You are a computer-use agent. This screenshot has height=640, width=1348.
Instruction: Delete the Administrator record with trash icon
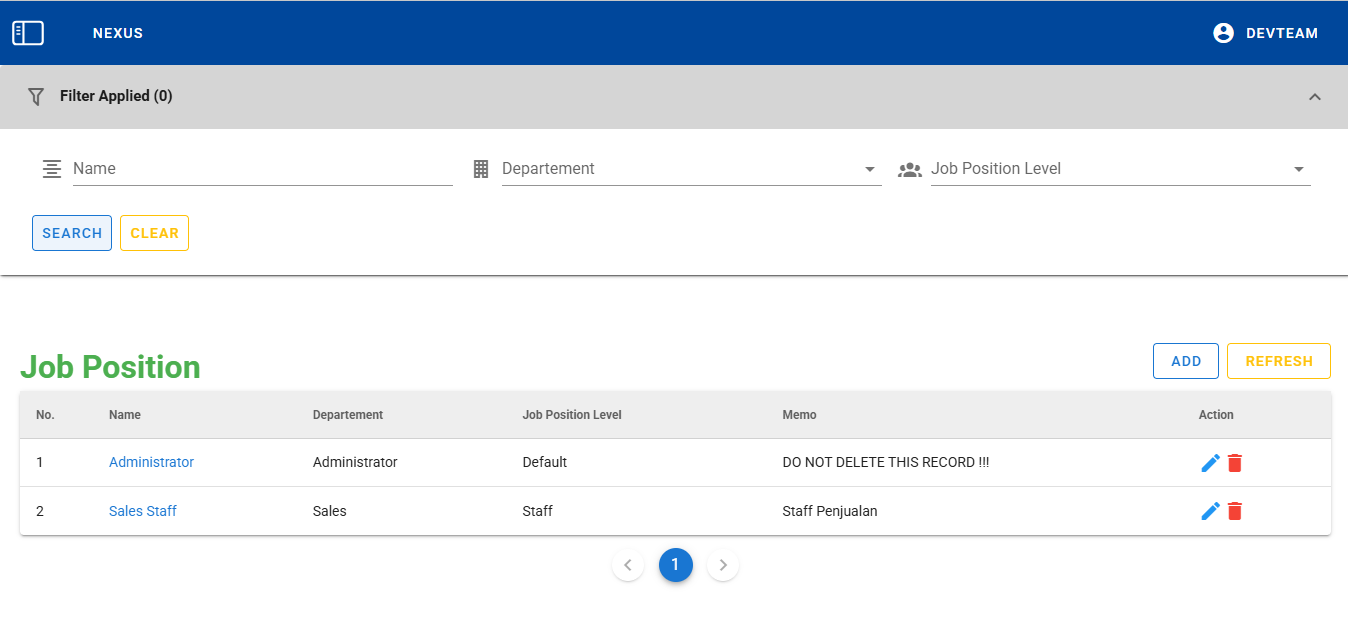(x=1235, y=463)
